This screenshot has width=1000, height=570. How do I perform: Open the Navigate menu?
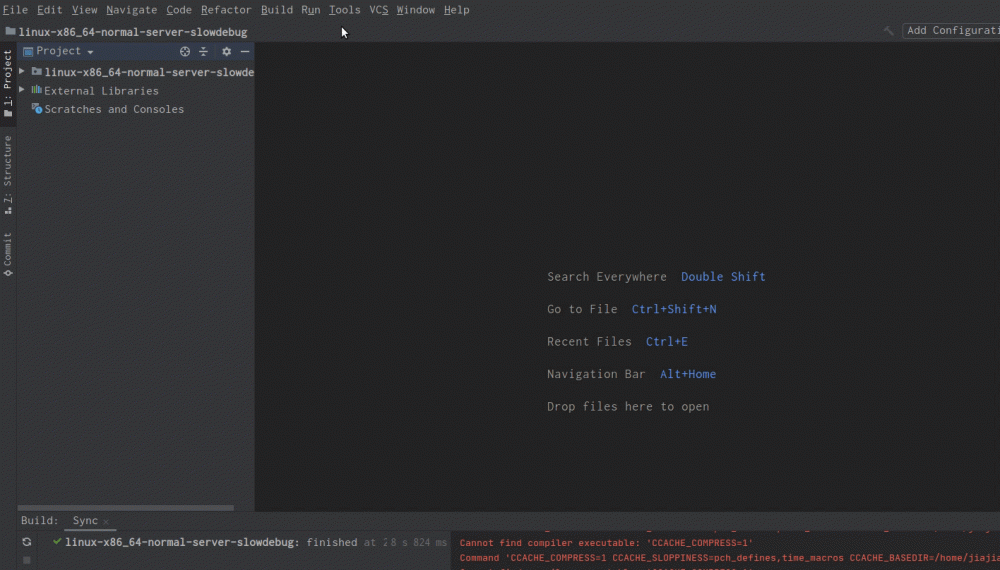point(131,10)
